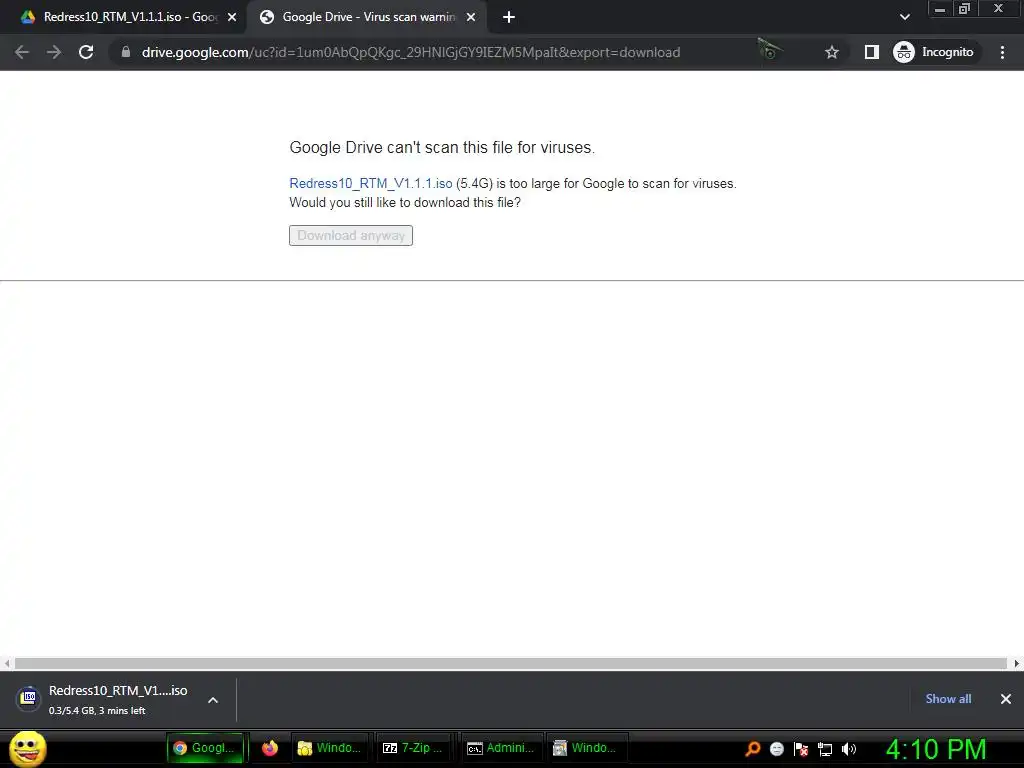Viewport: 1024px width, 768px height.
Task: Open the network connection tray icon
Action: click(x=825, y=749)
